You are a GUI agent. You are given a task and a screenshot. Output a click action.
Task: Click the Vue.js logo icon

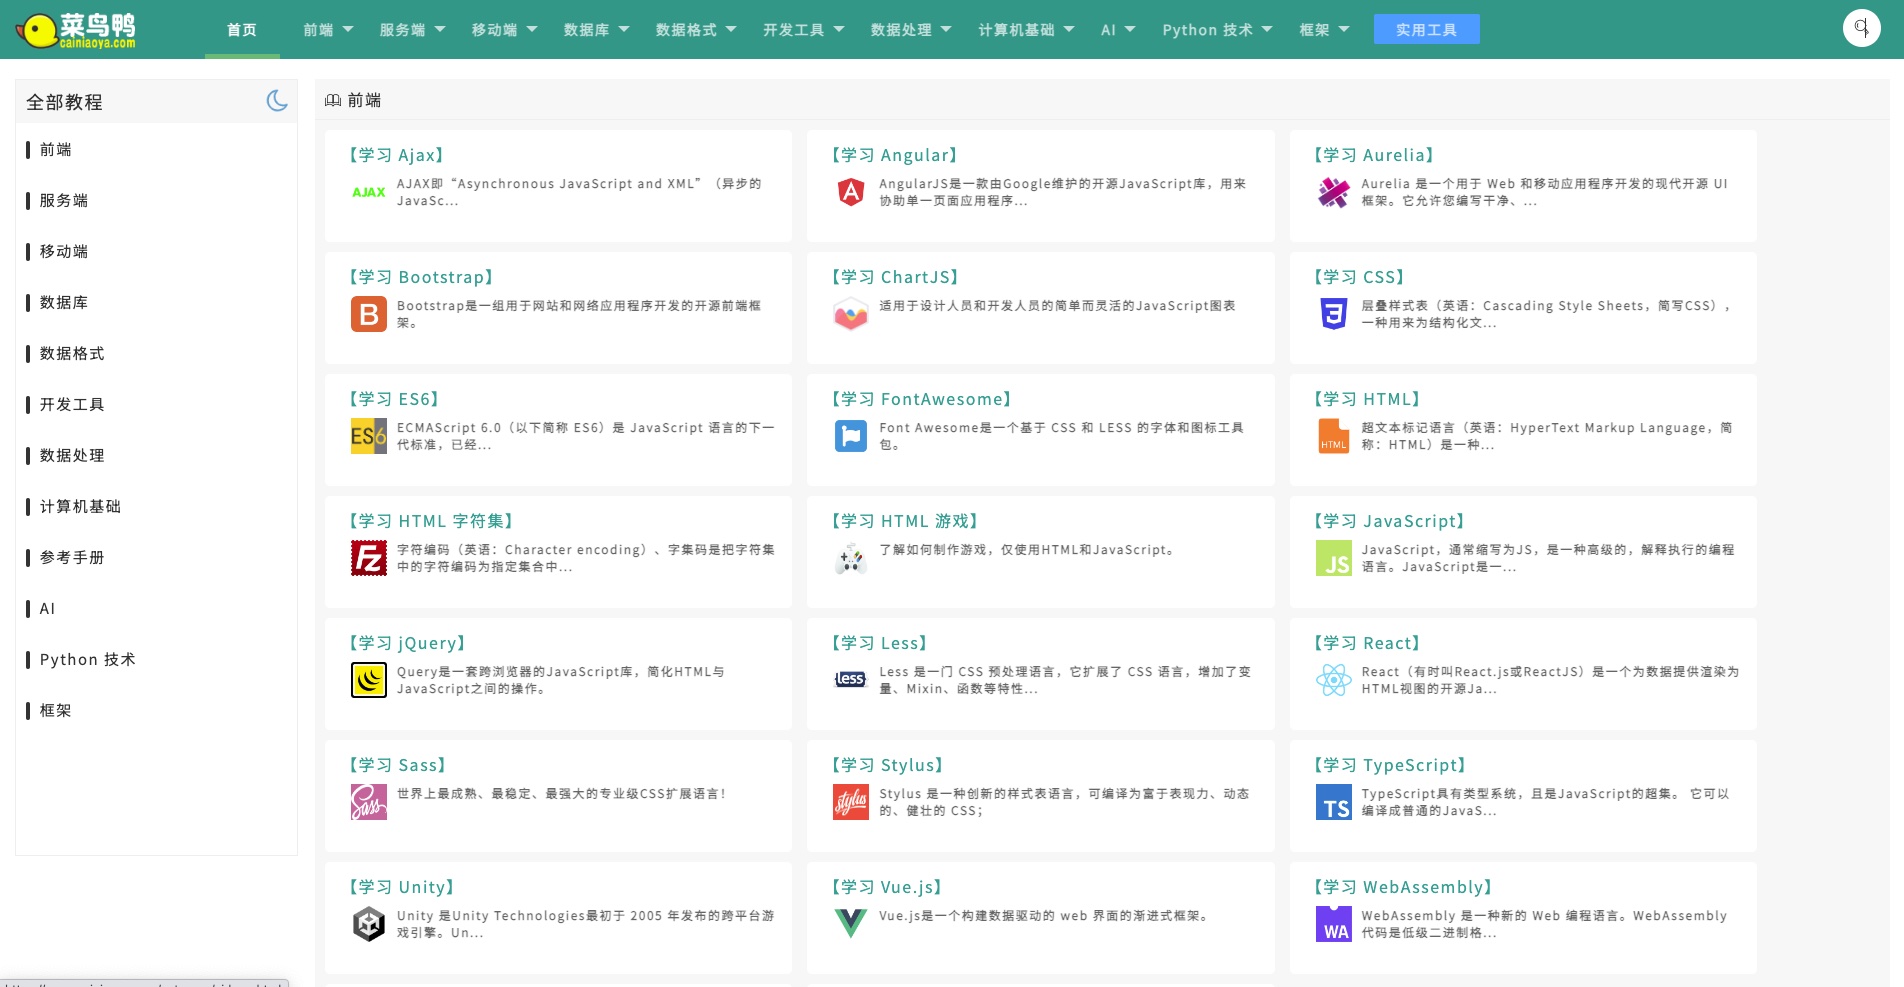850,923
